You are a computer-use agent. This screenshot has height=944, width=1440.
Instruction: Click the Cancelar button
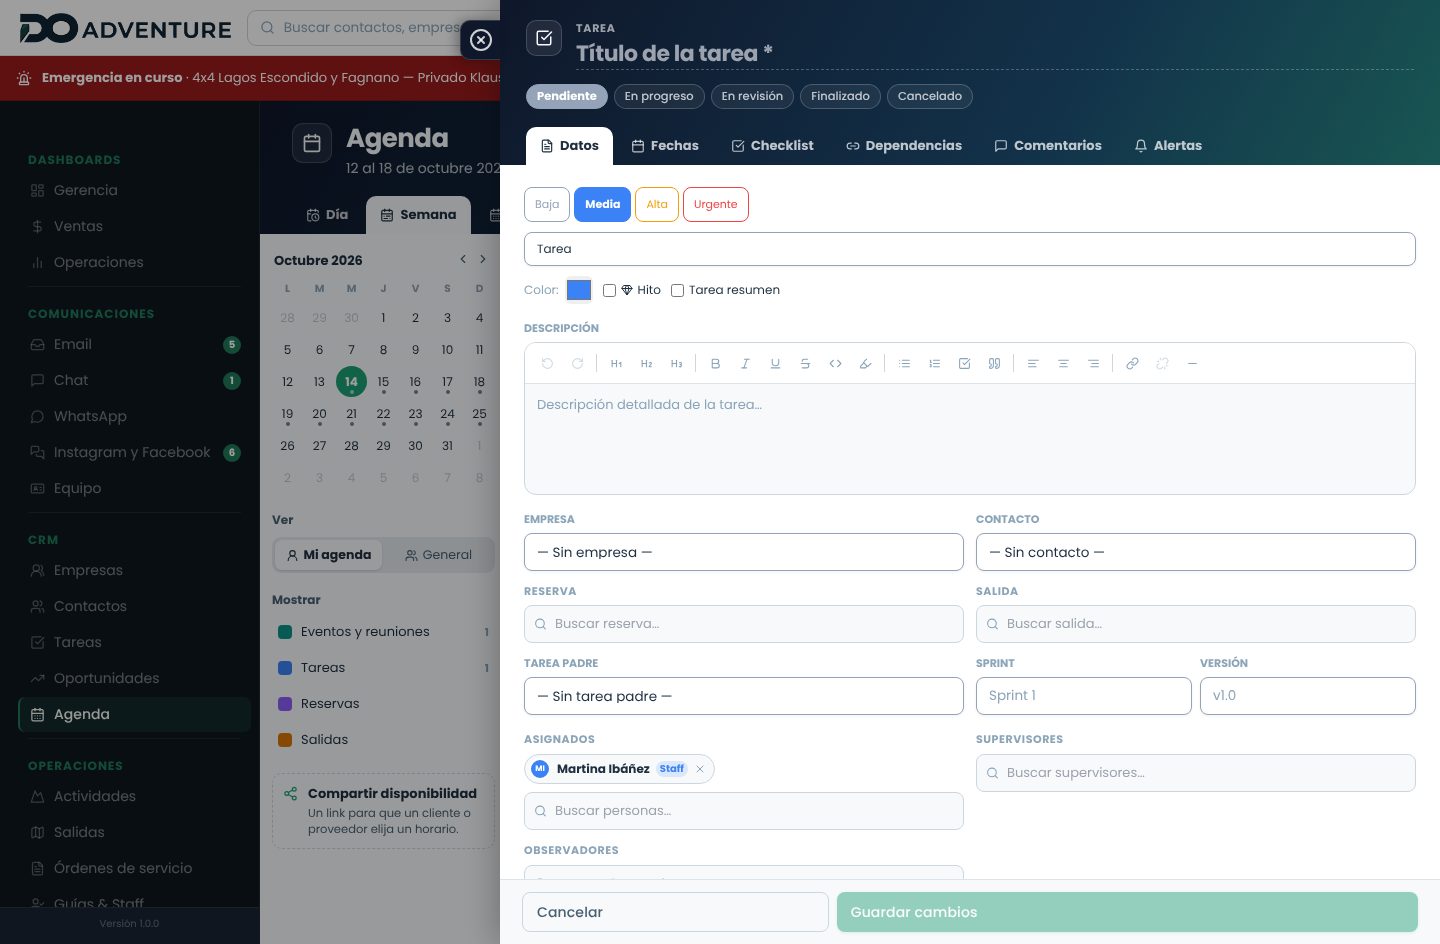[675, 912]
